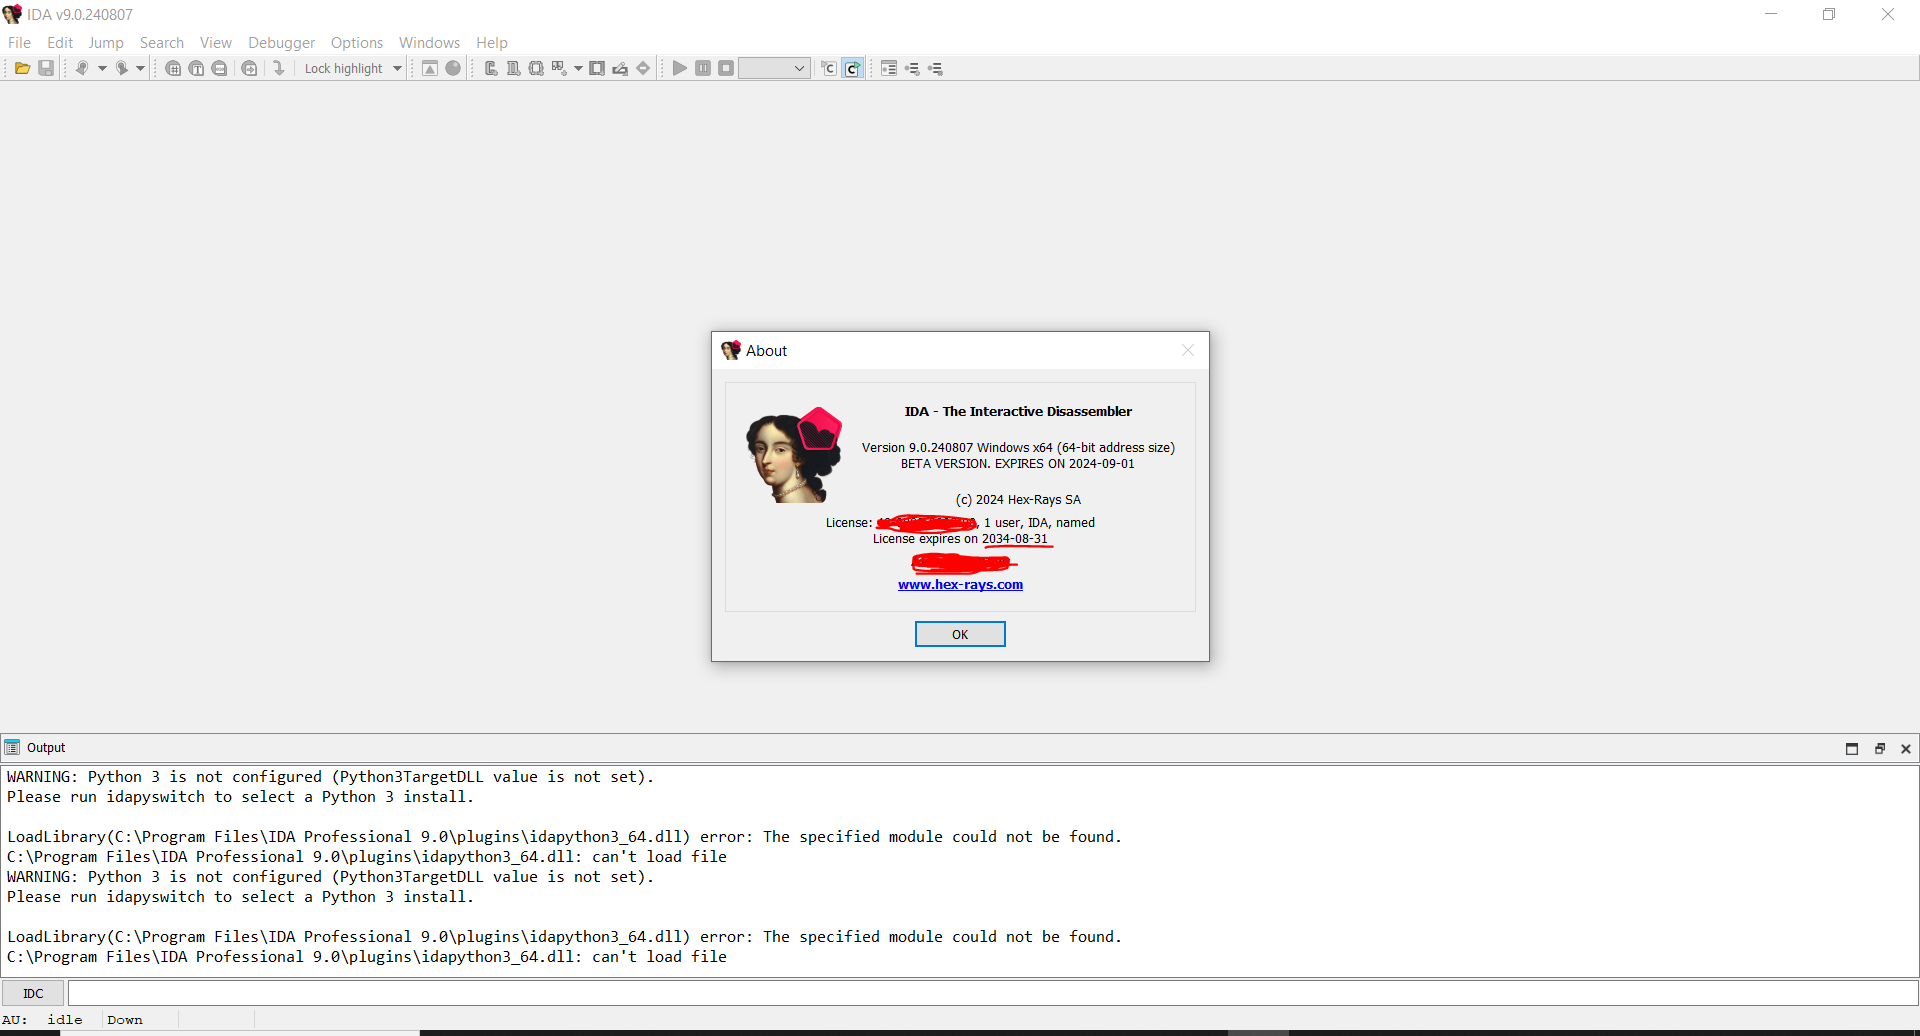Image resolution: width=1920 pixels, height=1036 pixels.
Task: Open the View menu
Action: coord(216,42)
